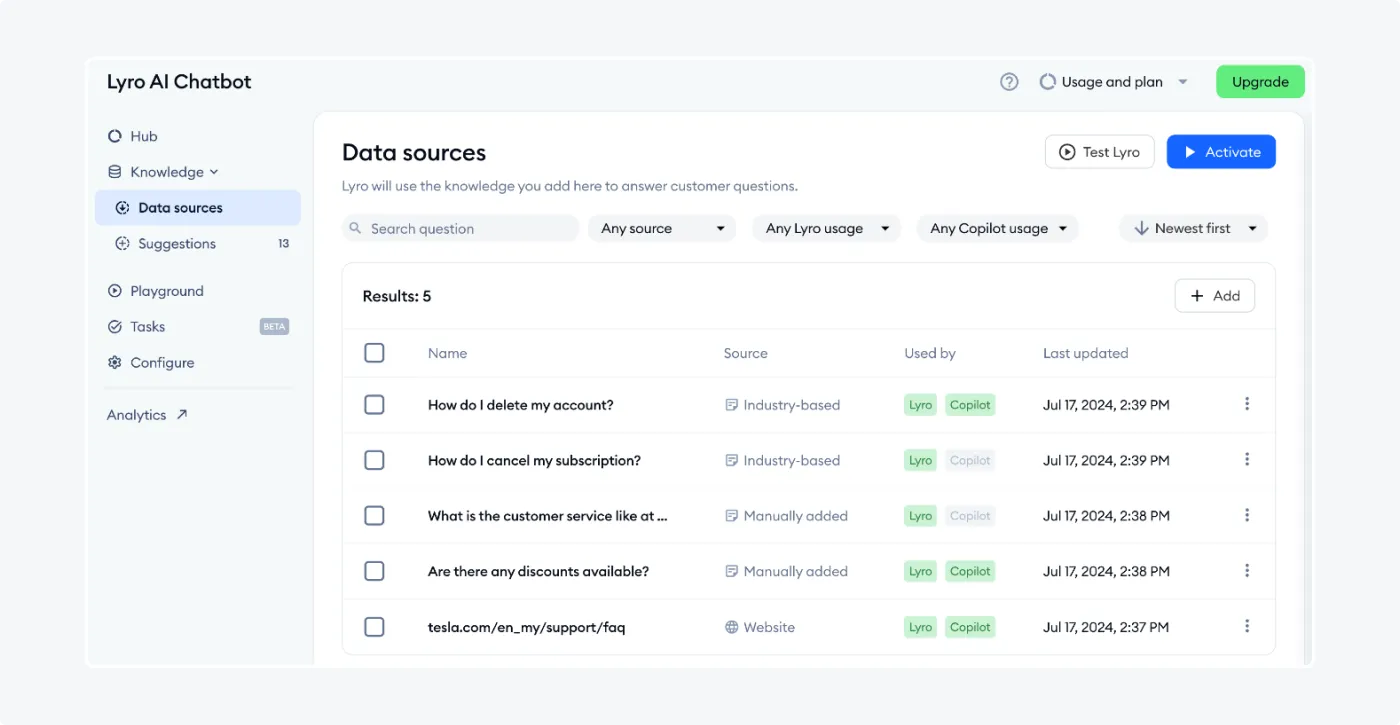Click Lyro tag in delete account row
Screen dimensions: 1400x725
click(x=921, y=405)
